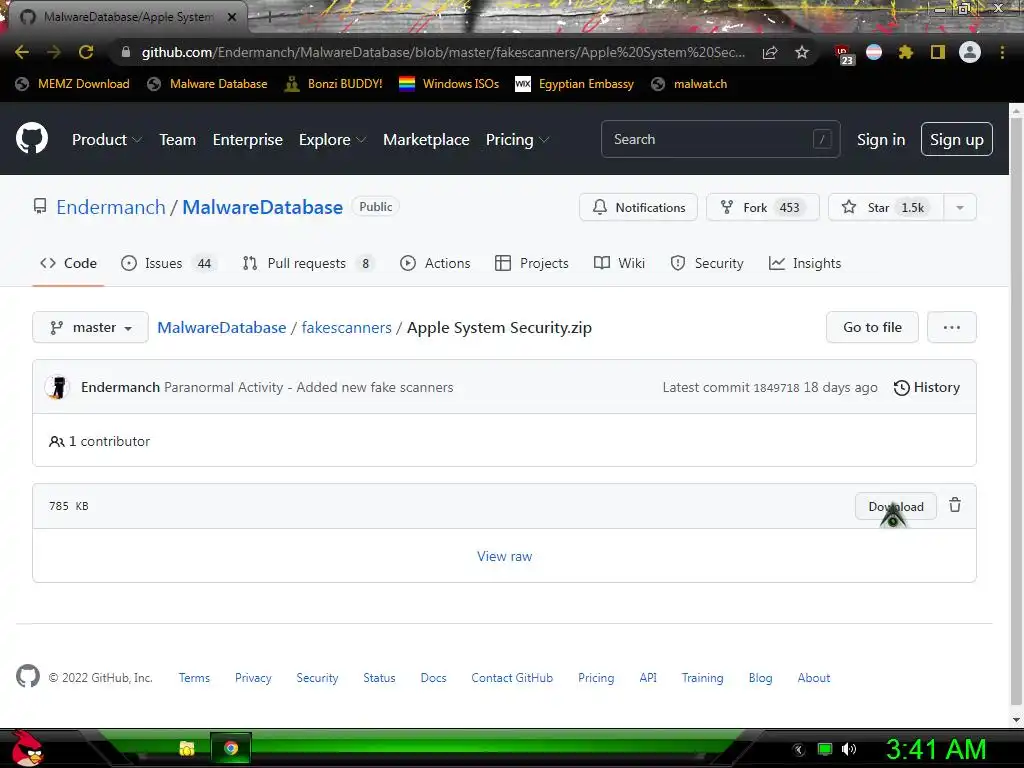Open the Chrome three-dot menu
This screenshot has height=768, width=1024.
pyautogui.click(x=1002, y=52)
